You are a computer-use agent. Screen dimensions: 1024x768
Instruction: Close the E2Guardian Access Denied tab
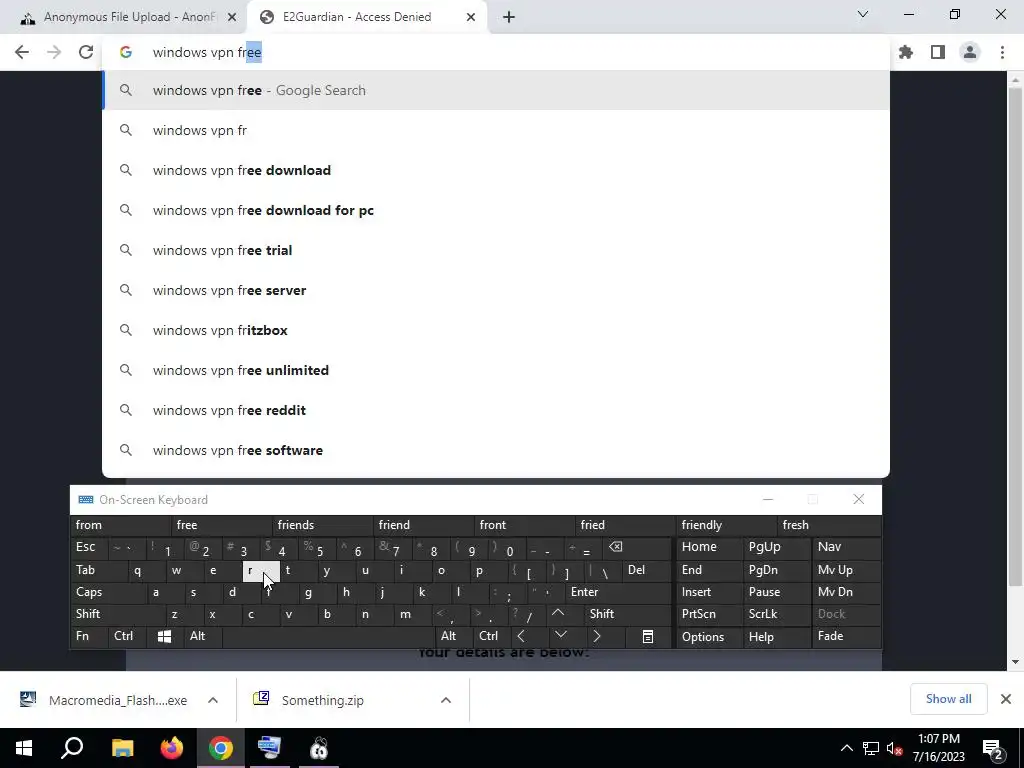[471, 17]
